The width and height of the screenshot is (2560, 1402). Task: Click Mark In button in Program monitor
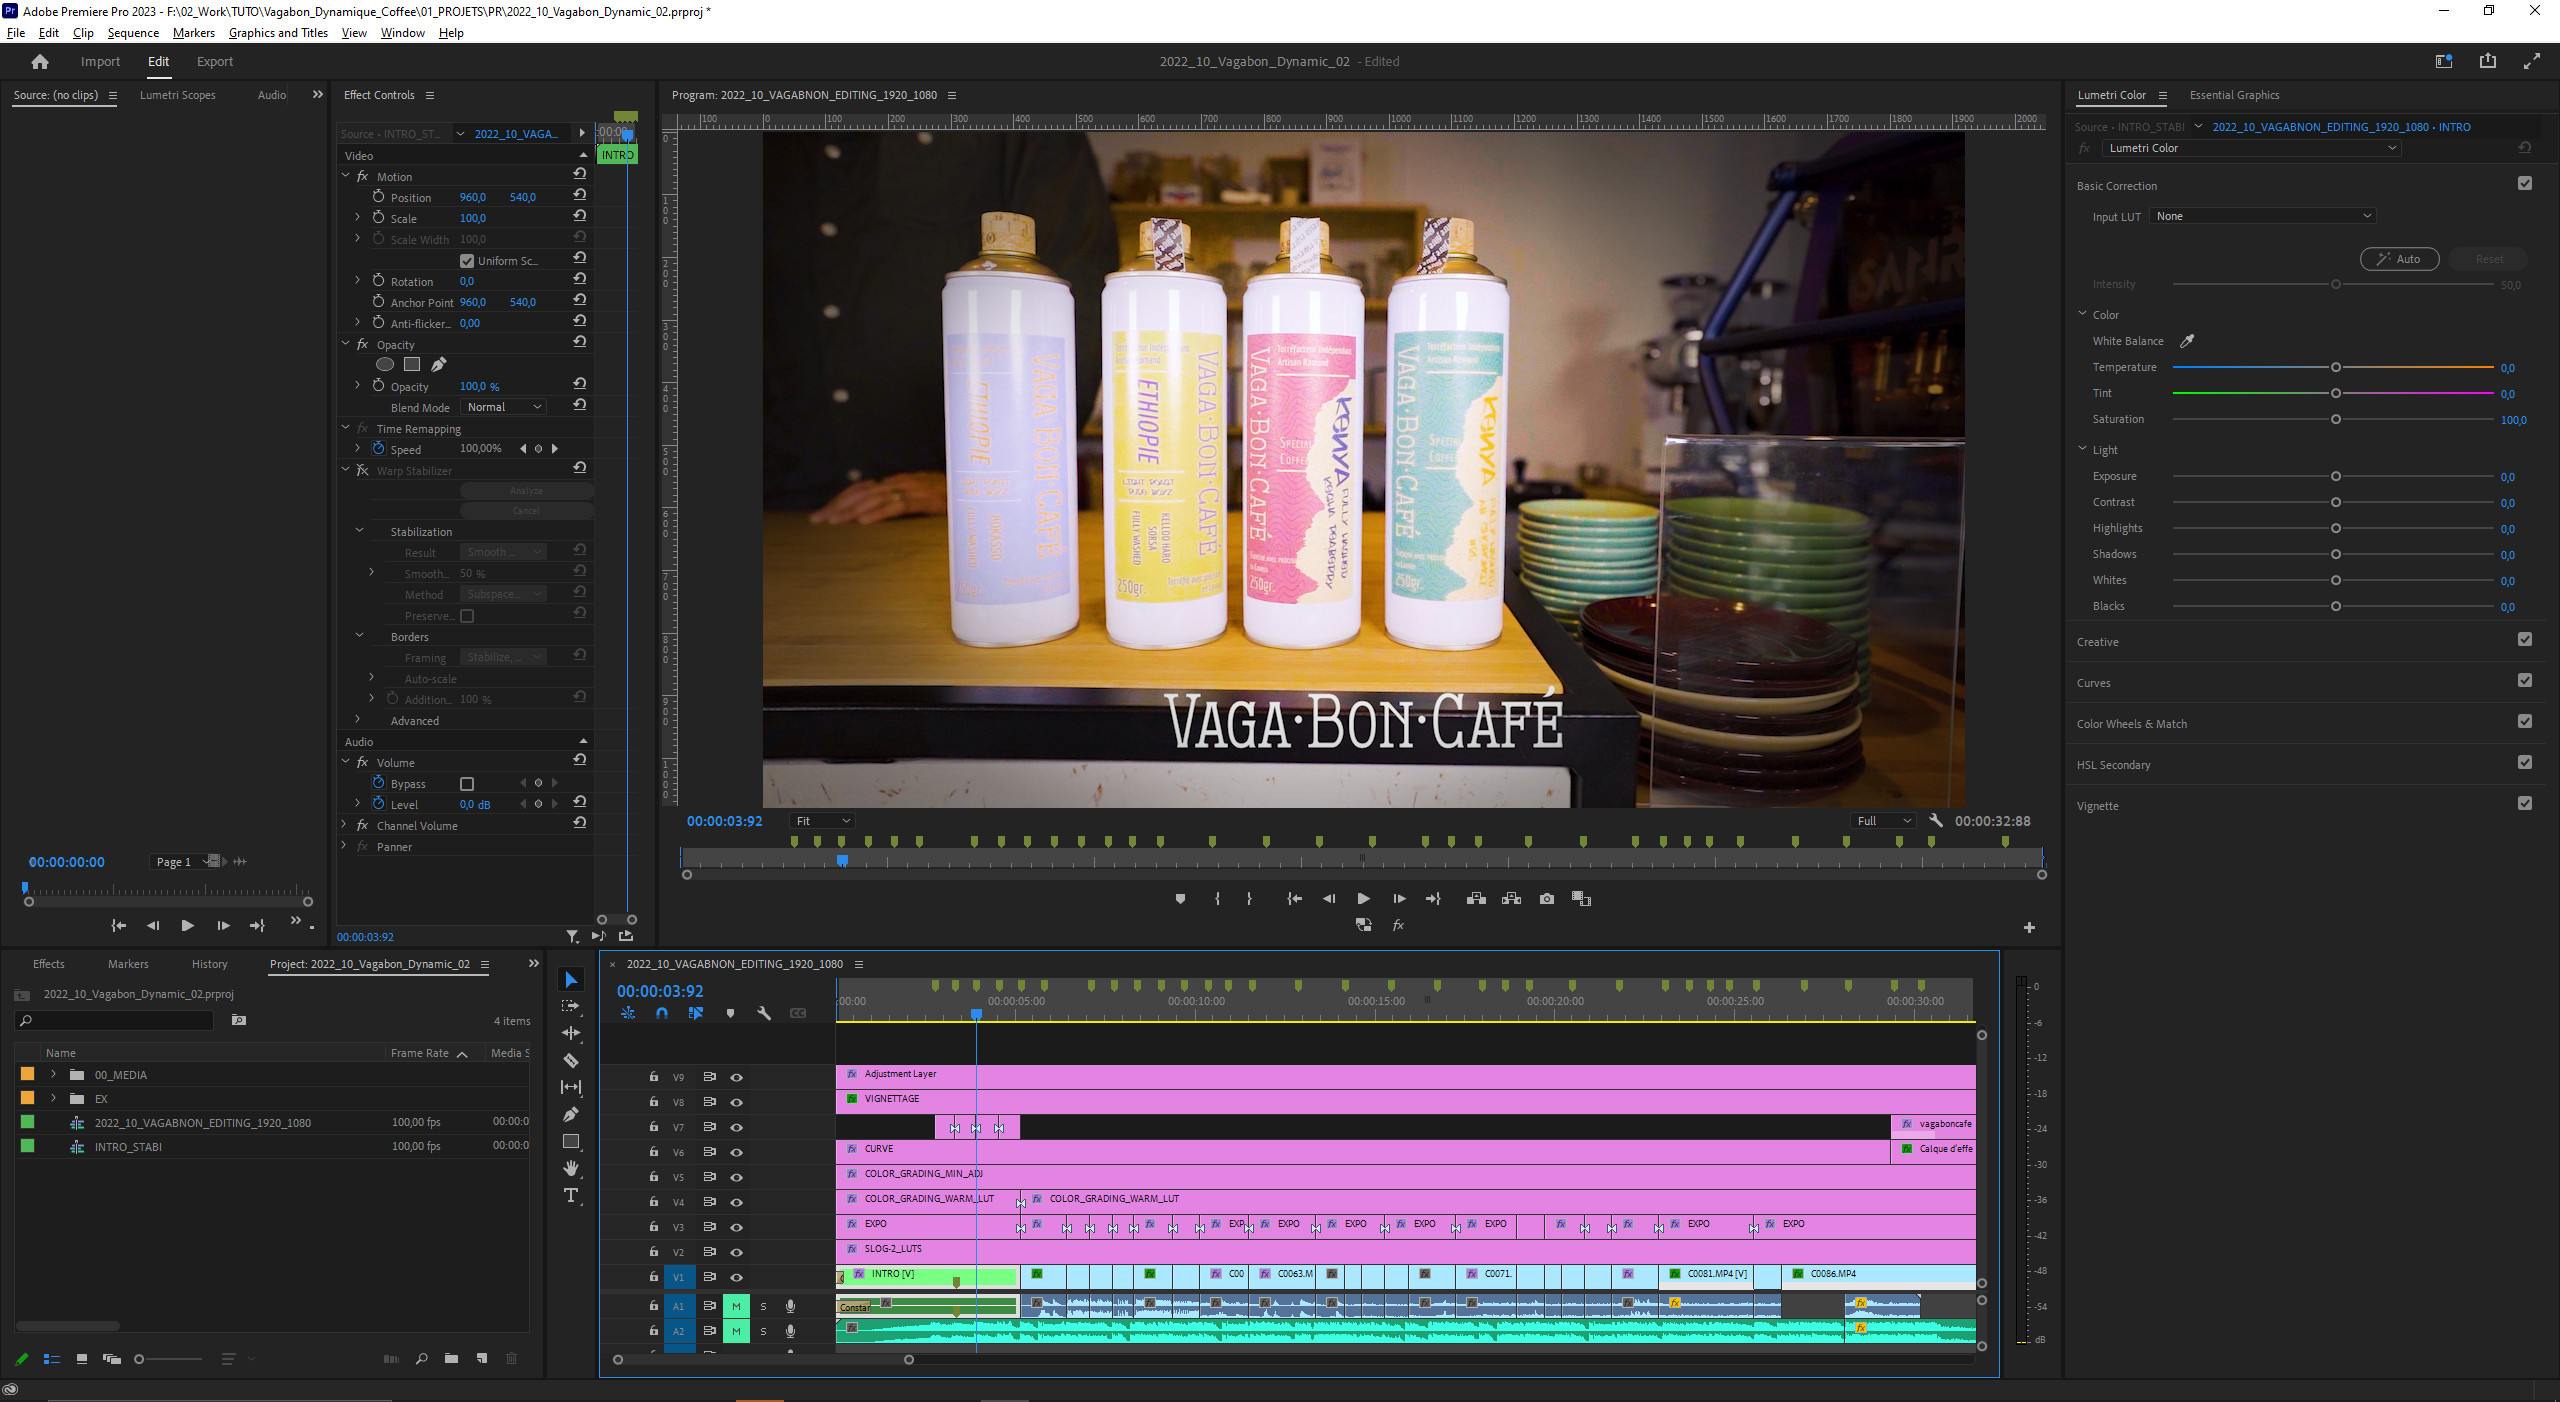1217,899
